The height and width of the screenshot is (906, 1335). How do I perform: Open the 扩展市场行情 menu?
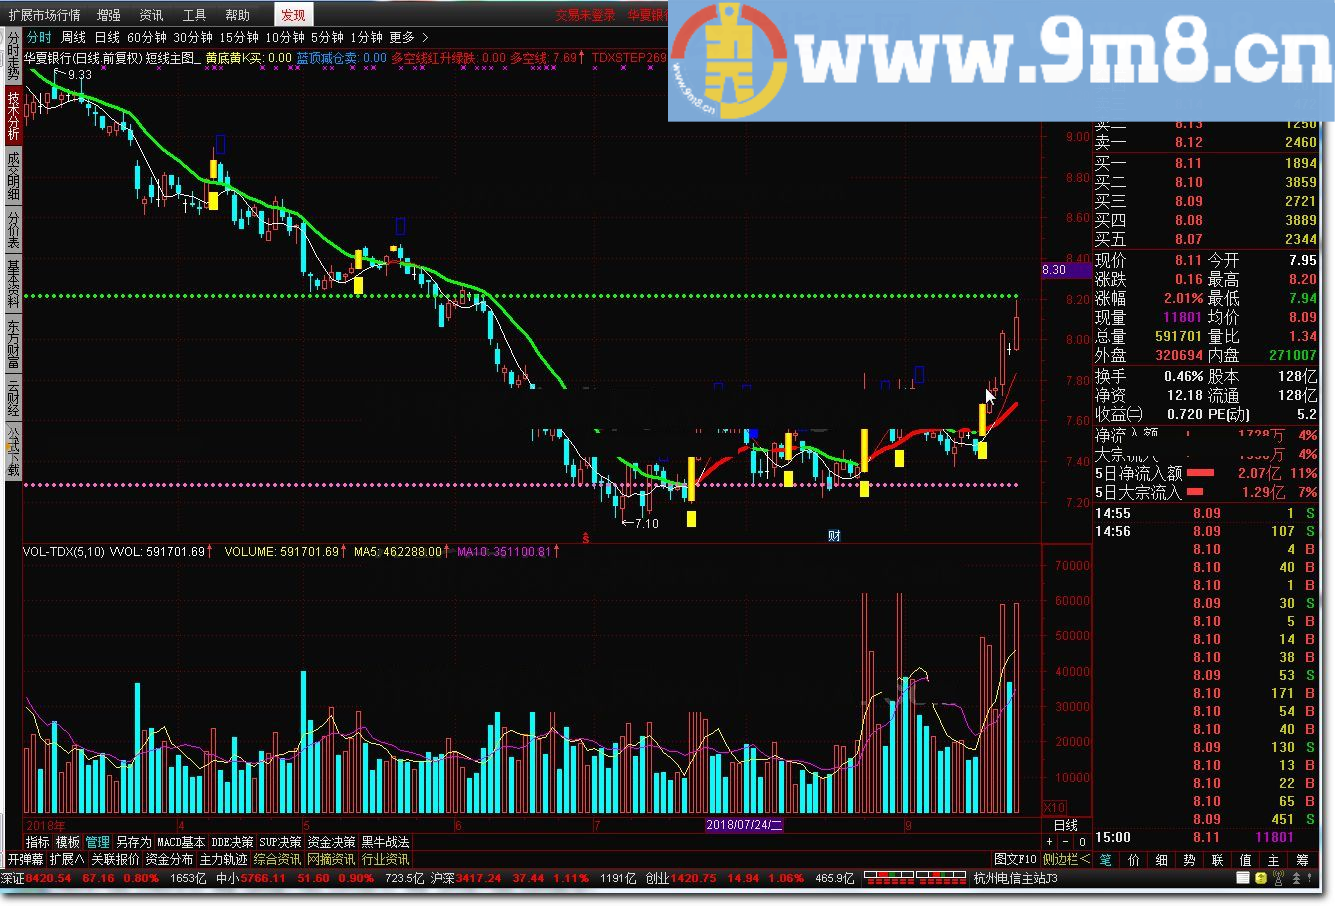coord(44,15)
